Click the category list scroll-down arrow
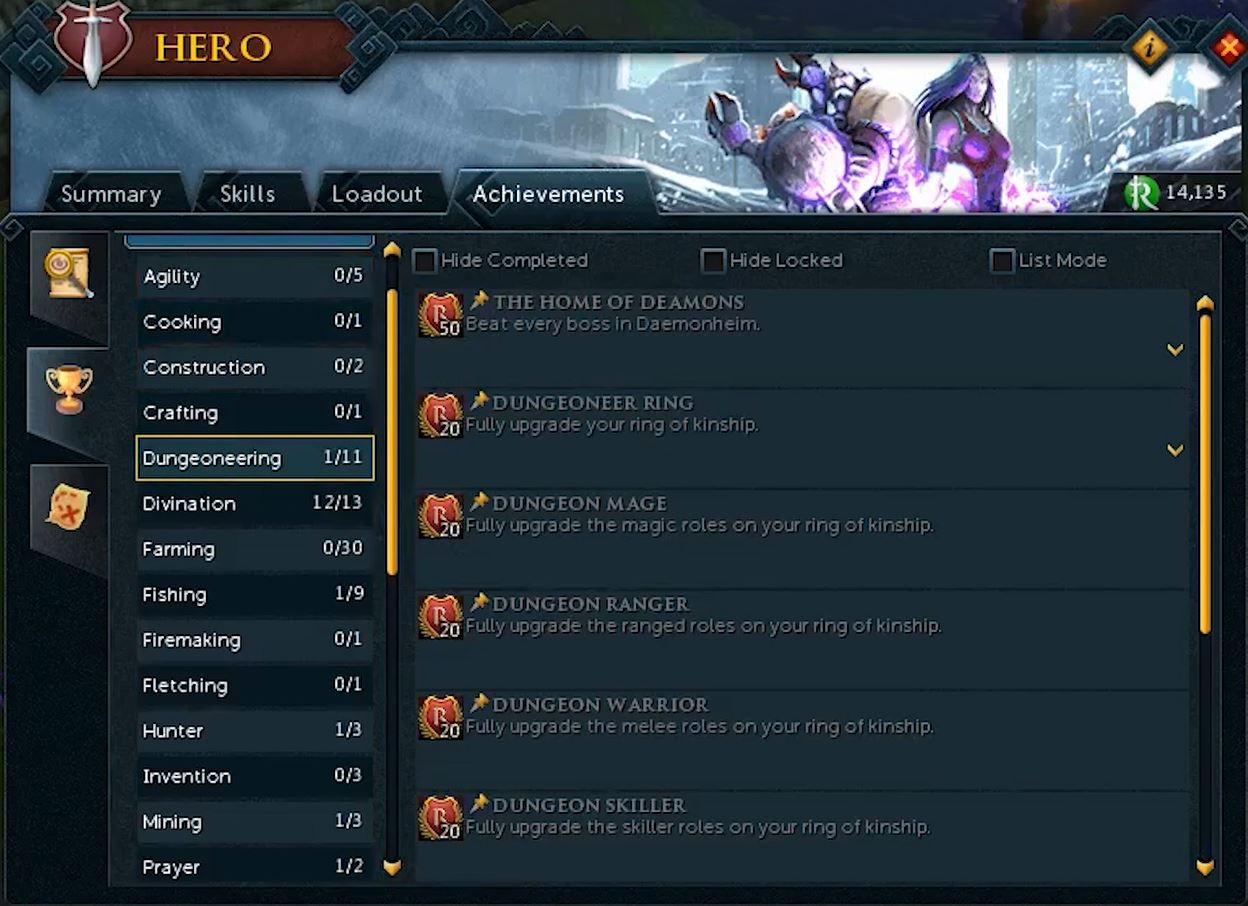The width and height of the screenshot is (1248, 906). click(392, 867)
